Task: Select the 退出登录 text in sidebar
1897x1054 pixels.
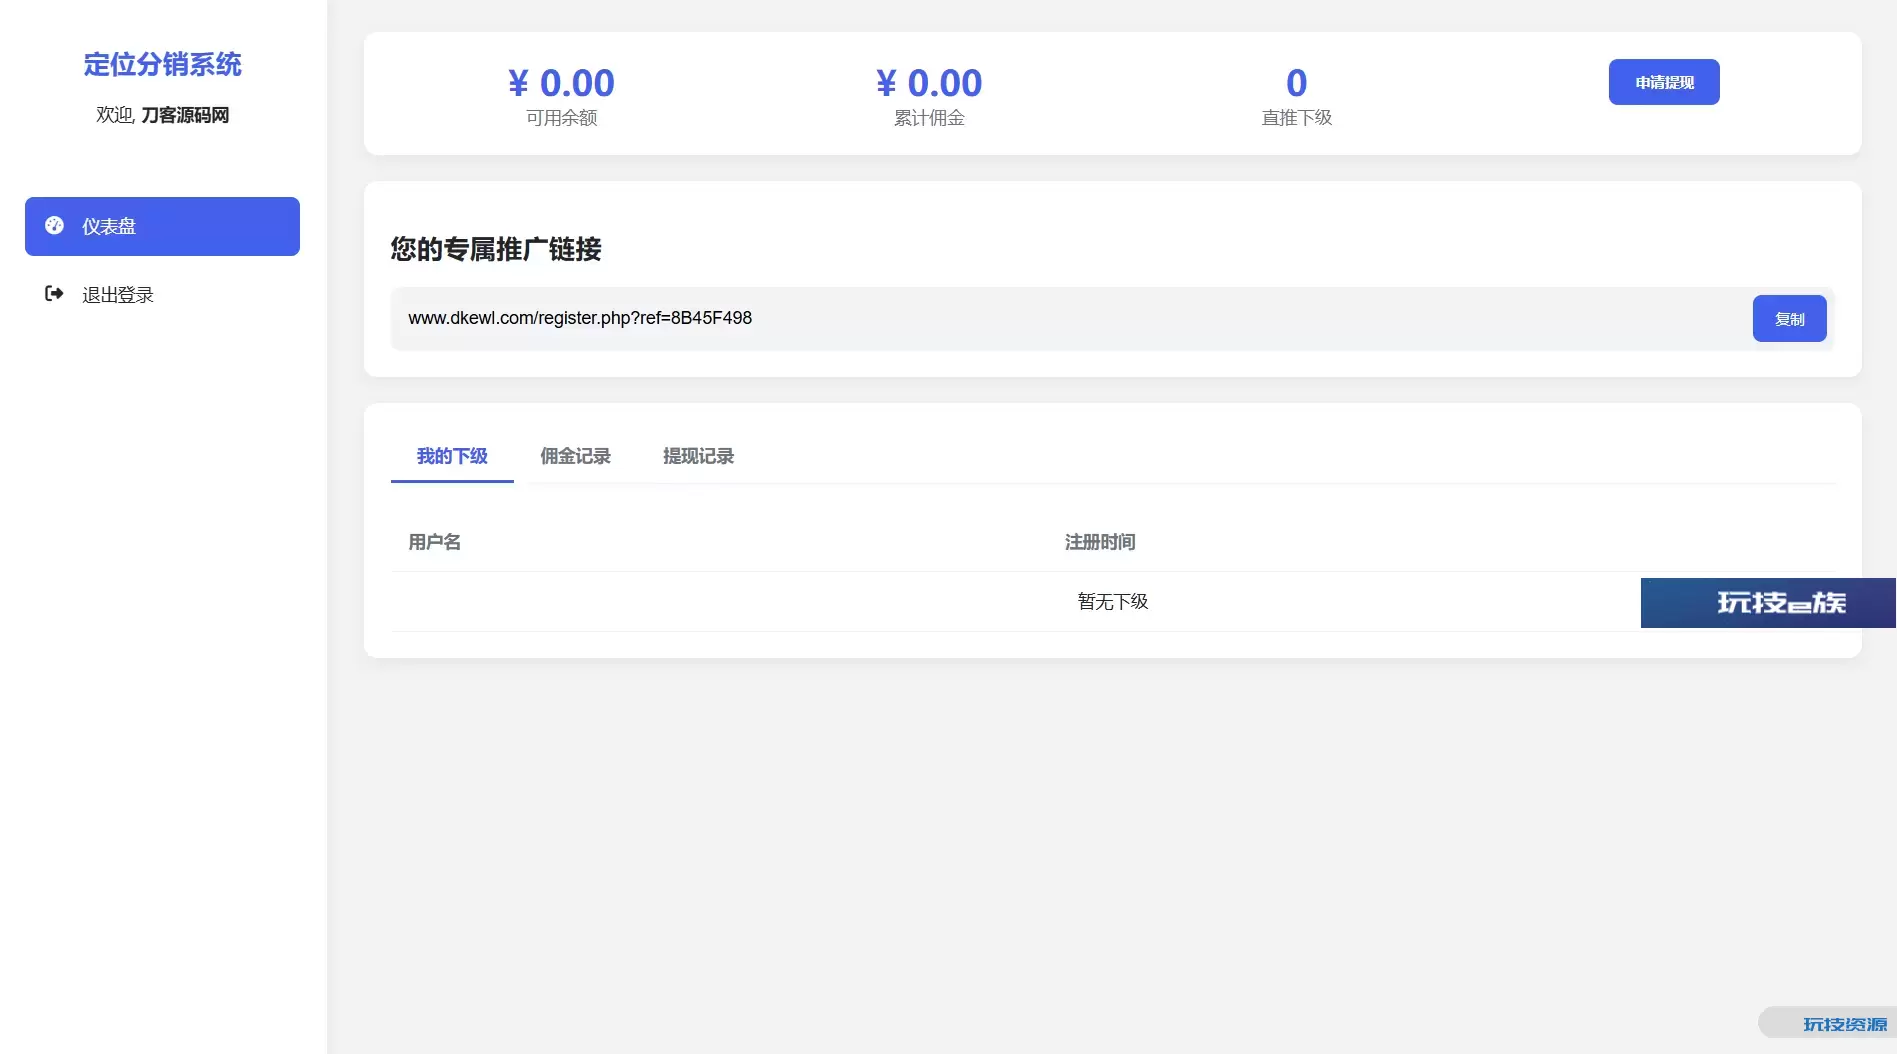Action: coord(118,295)
